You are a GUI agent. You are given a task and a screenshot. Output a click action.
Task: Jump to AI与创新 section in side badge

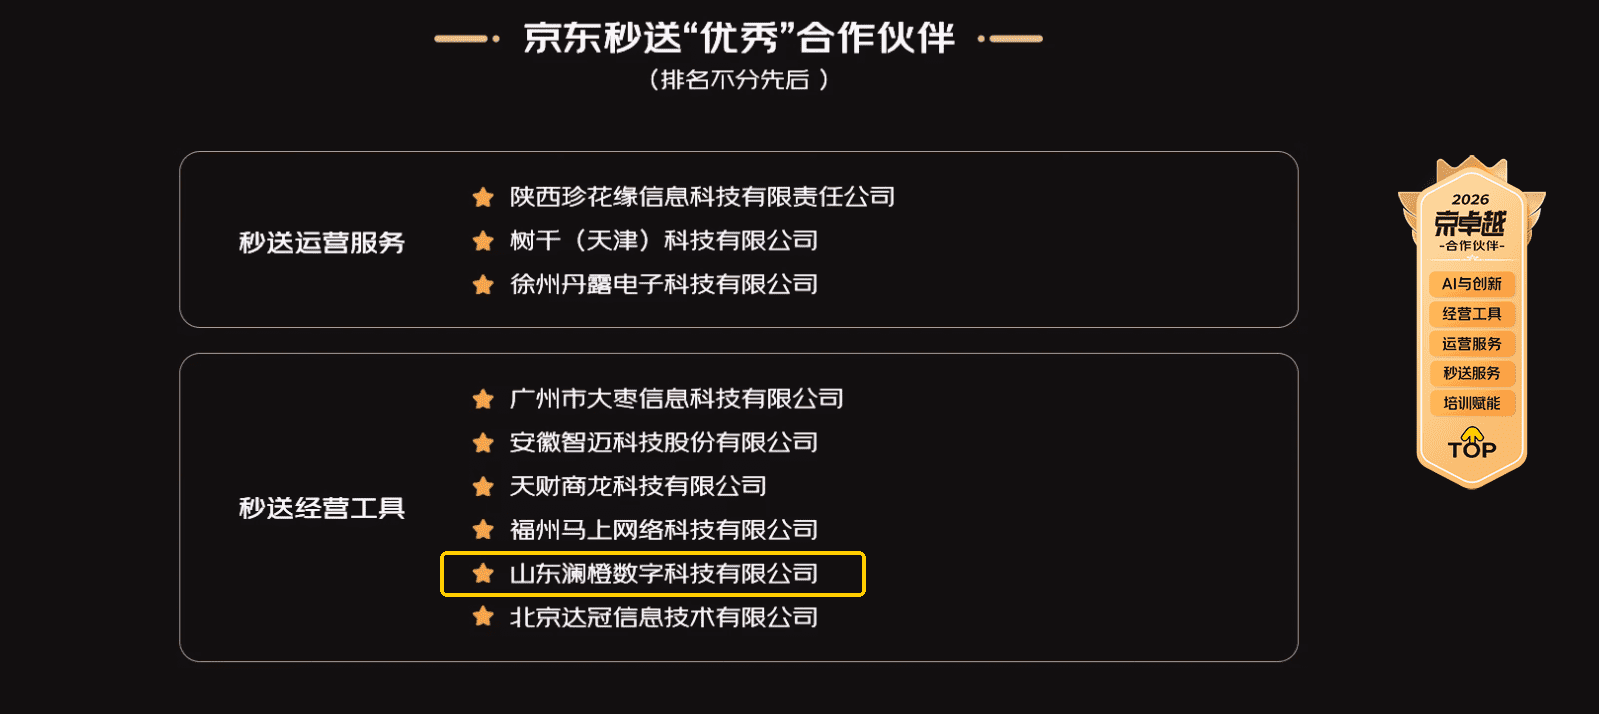coord(1472,284)
